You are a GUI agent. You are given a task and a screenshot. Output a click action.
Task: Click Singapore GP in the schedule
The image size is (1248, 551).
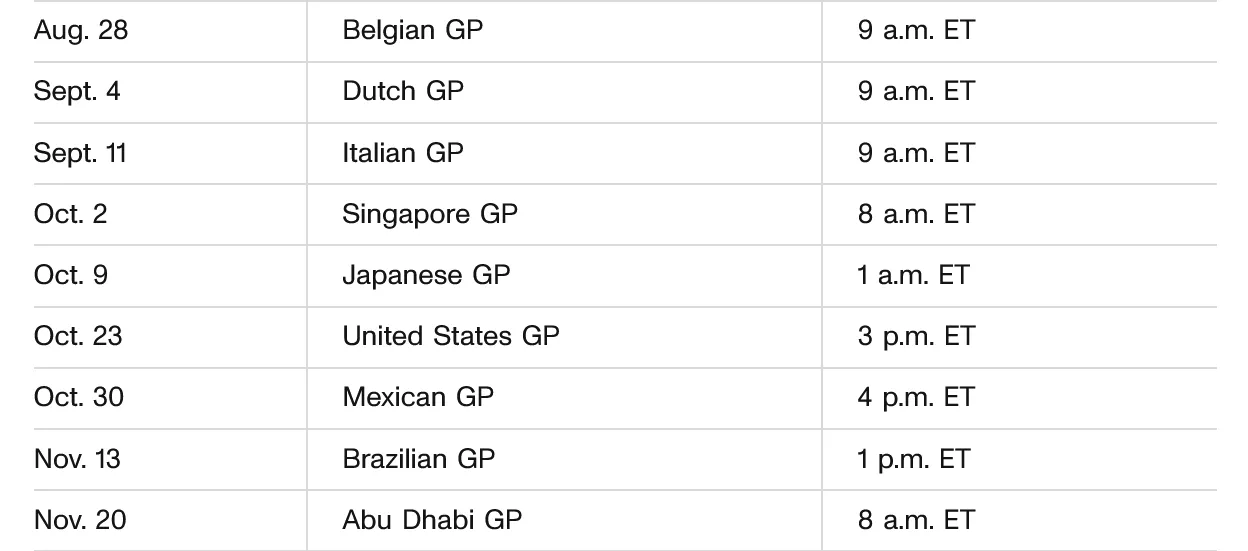click(x=430, y=214)
